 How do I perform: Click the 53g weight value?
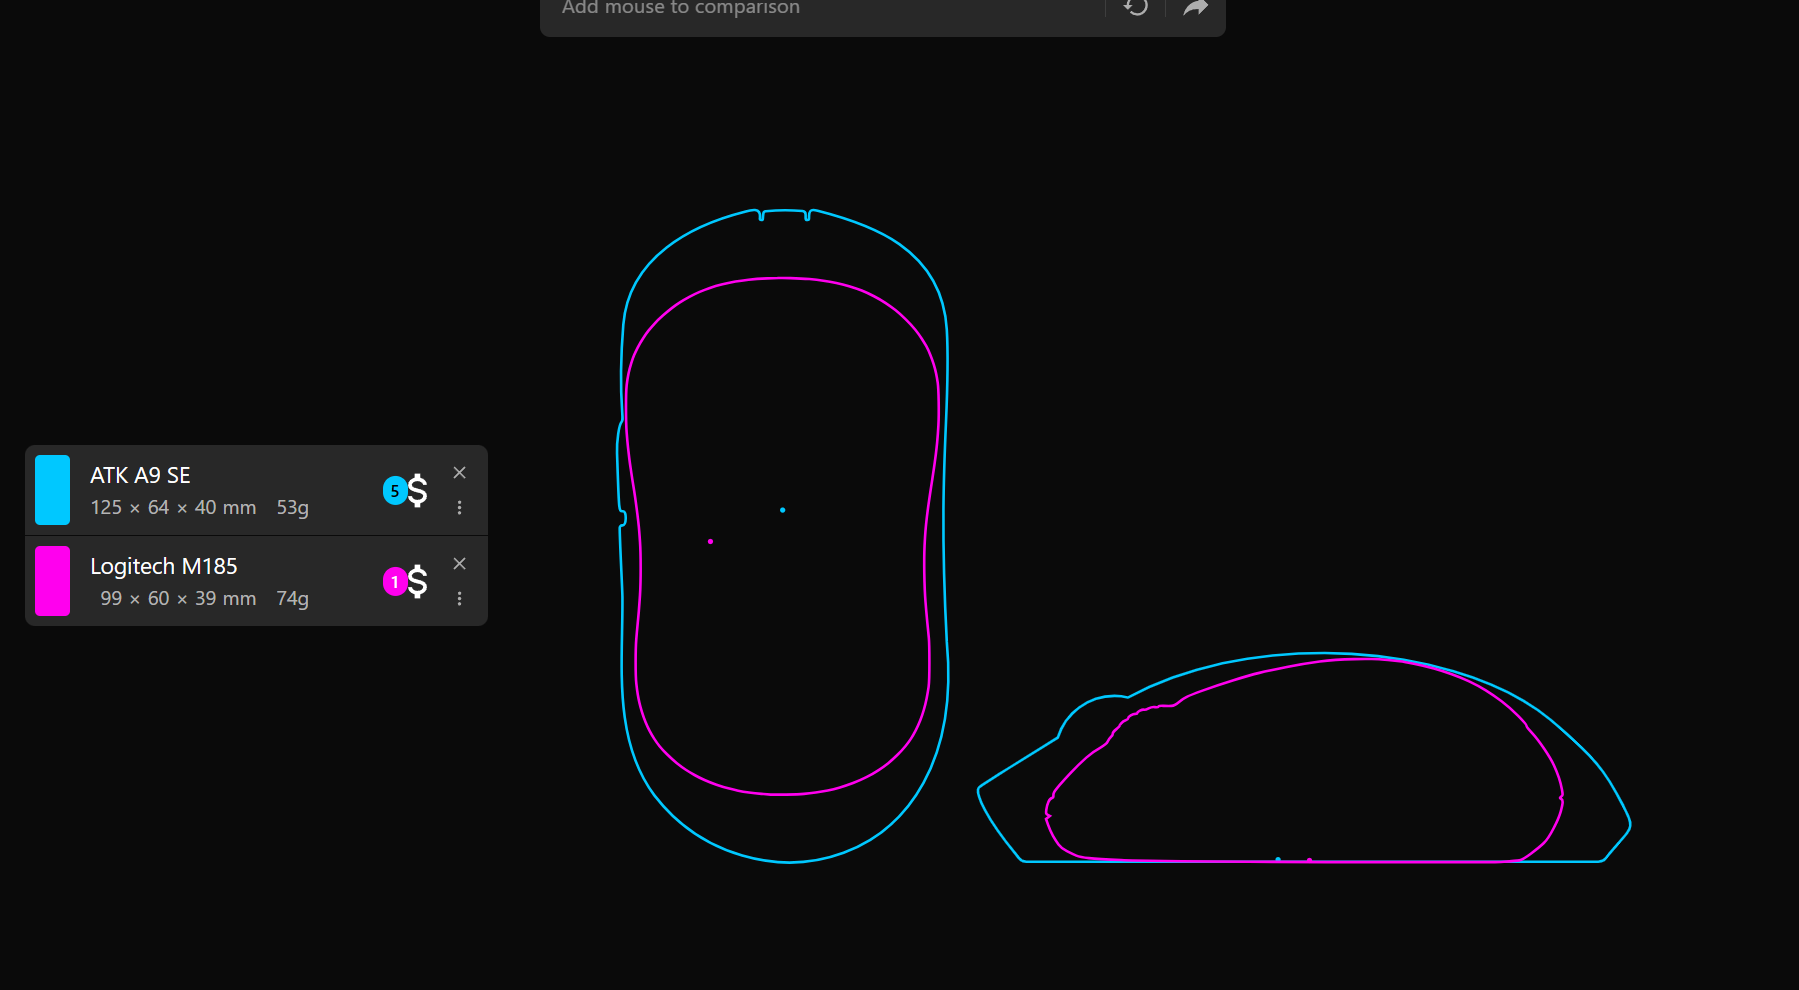point(293,508)
